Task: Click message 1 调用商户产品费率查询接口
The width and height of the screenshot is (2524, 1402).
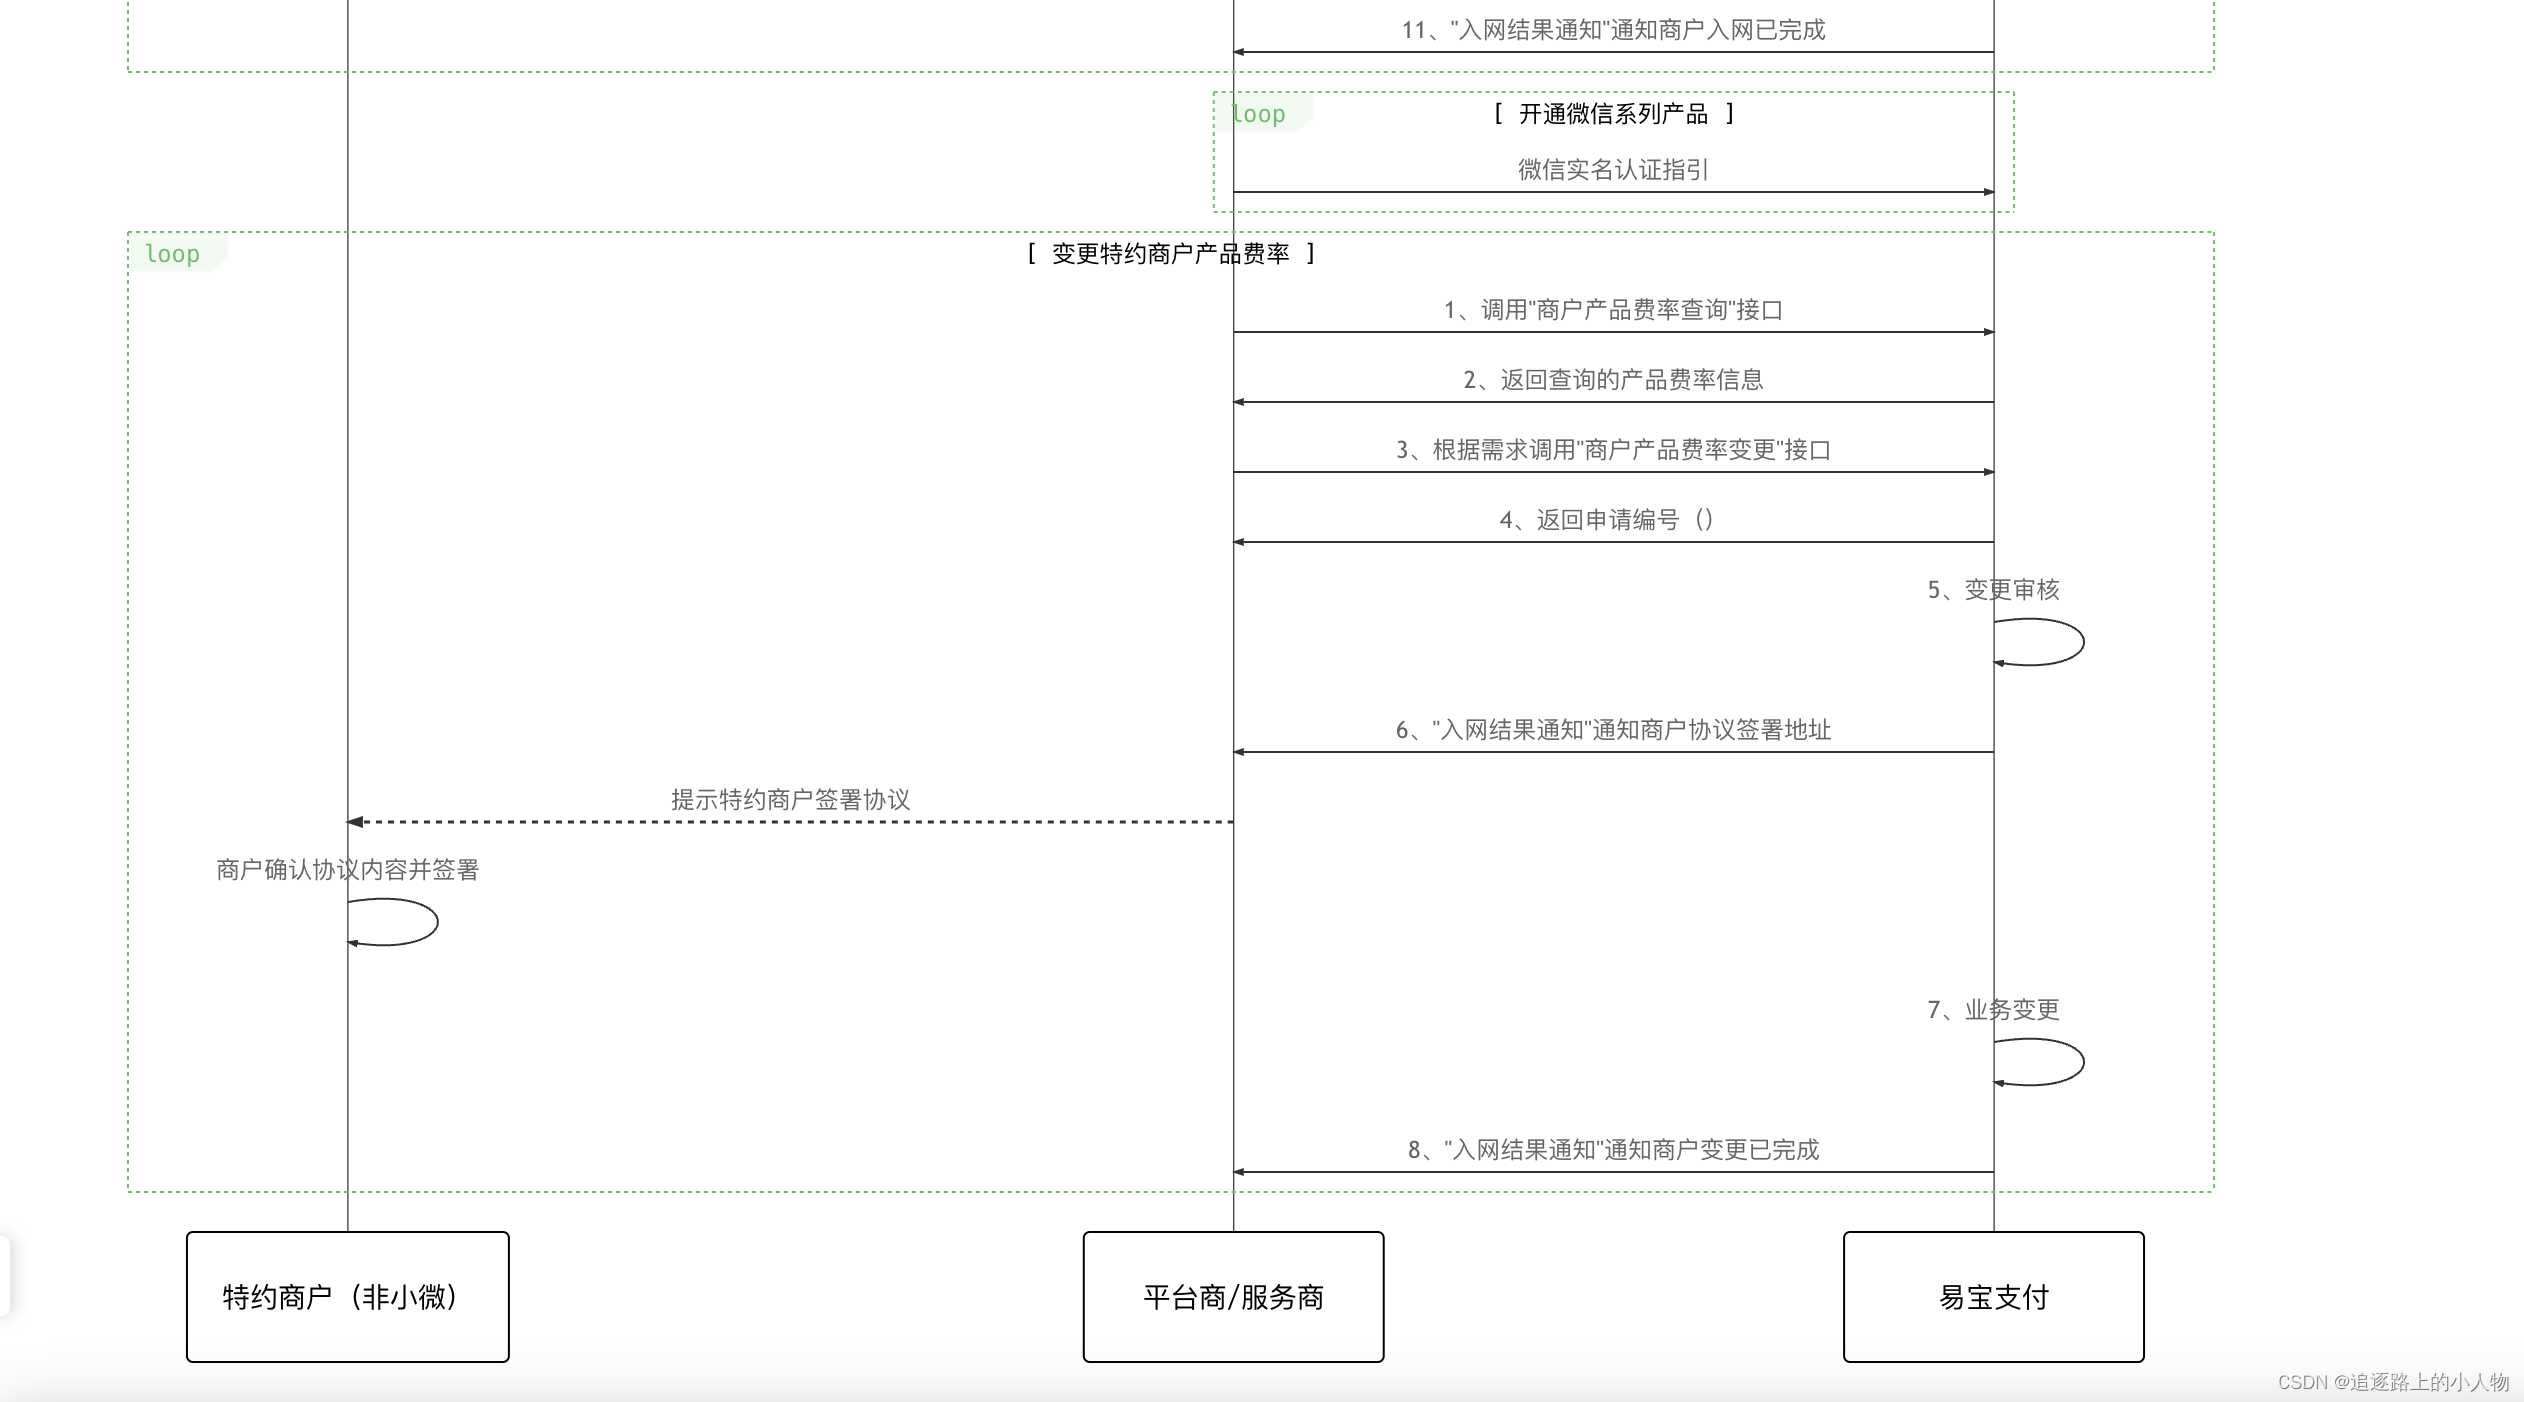Action: coord(1612,310)
